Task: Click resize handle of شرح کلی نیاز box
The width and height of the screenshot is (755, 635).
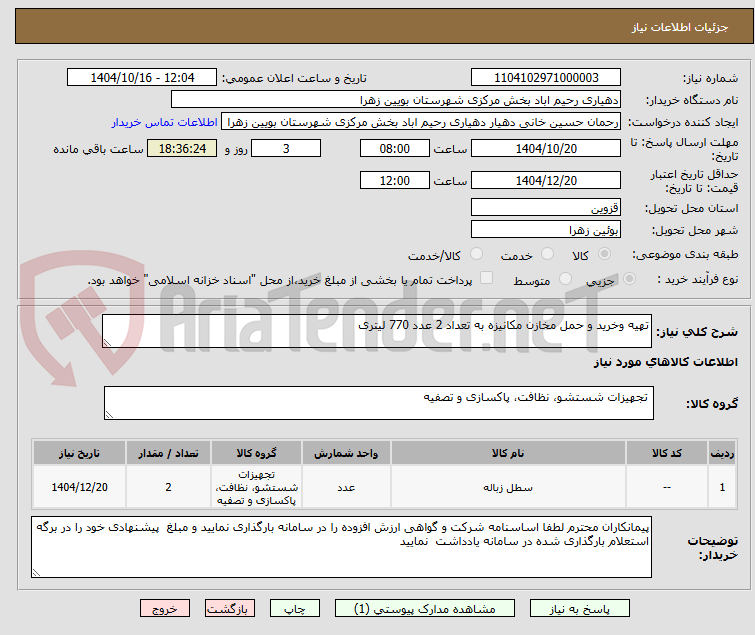Action: point(107,342)
